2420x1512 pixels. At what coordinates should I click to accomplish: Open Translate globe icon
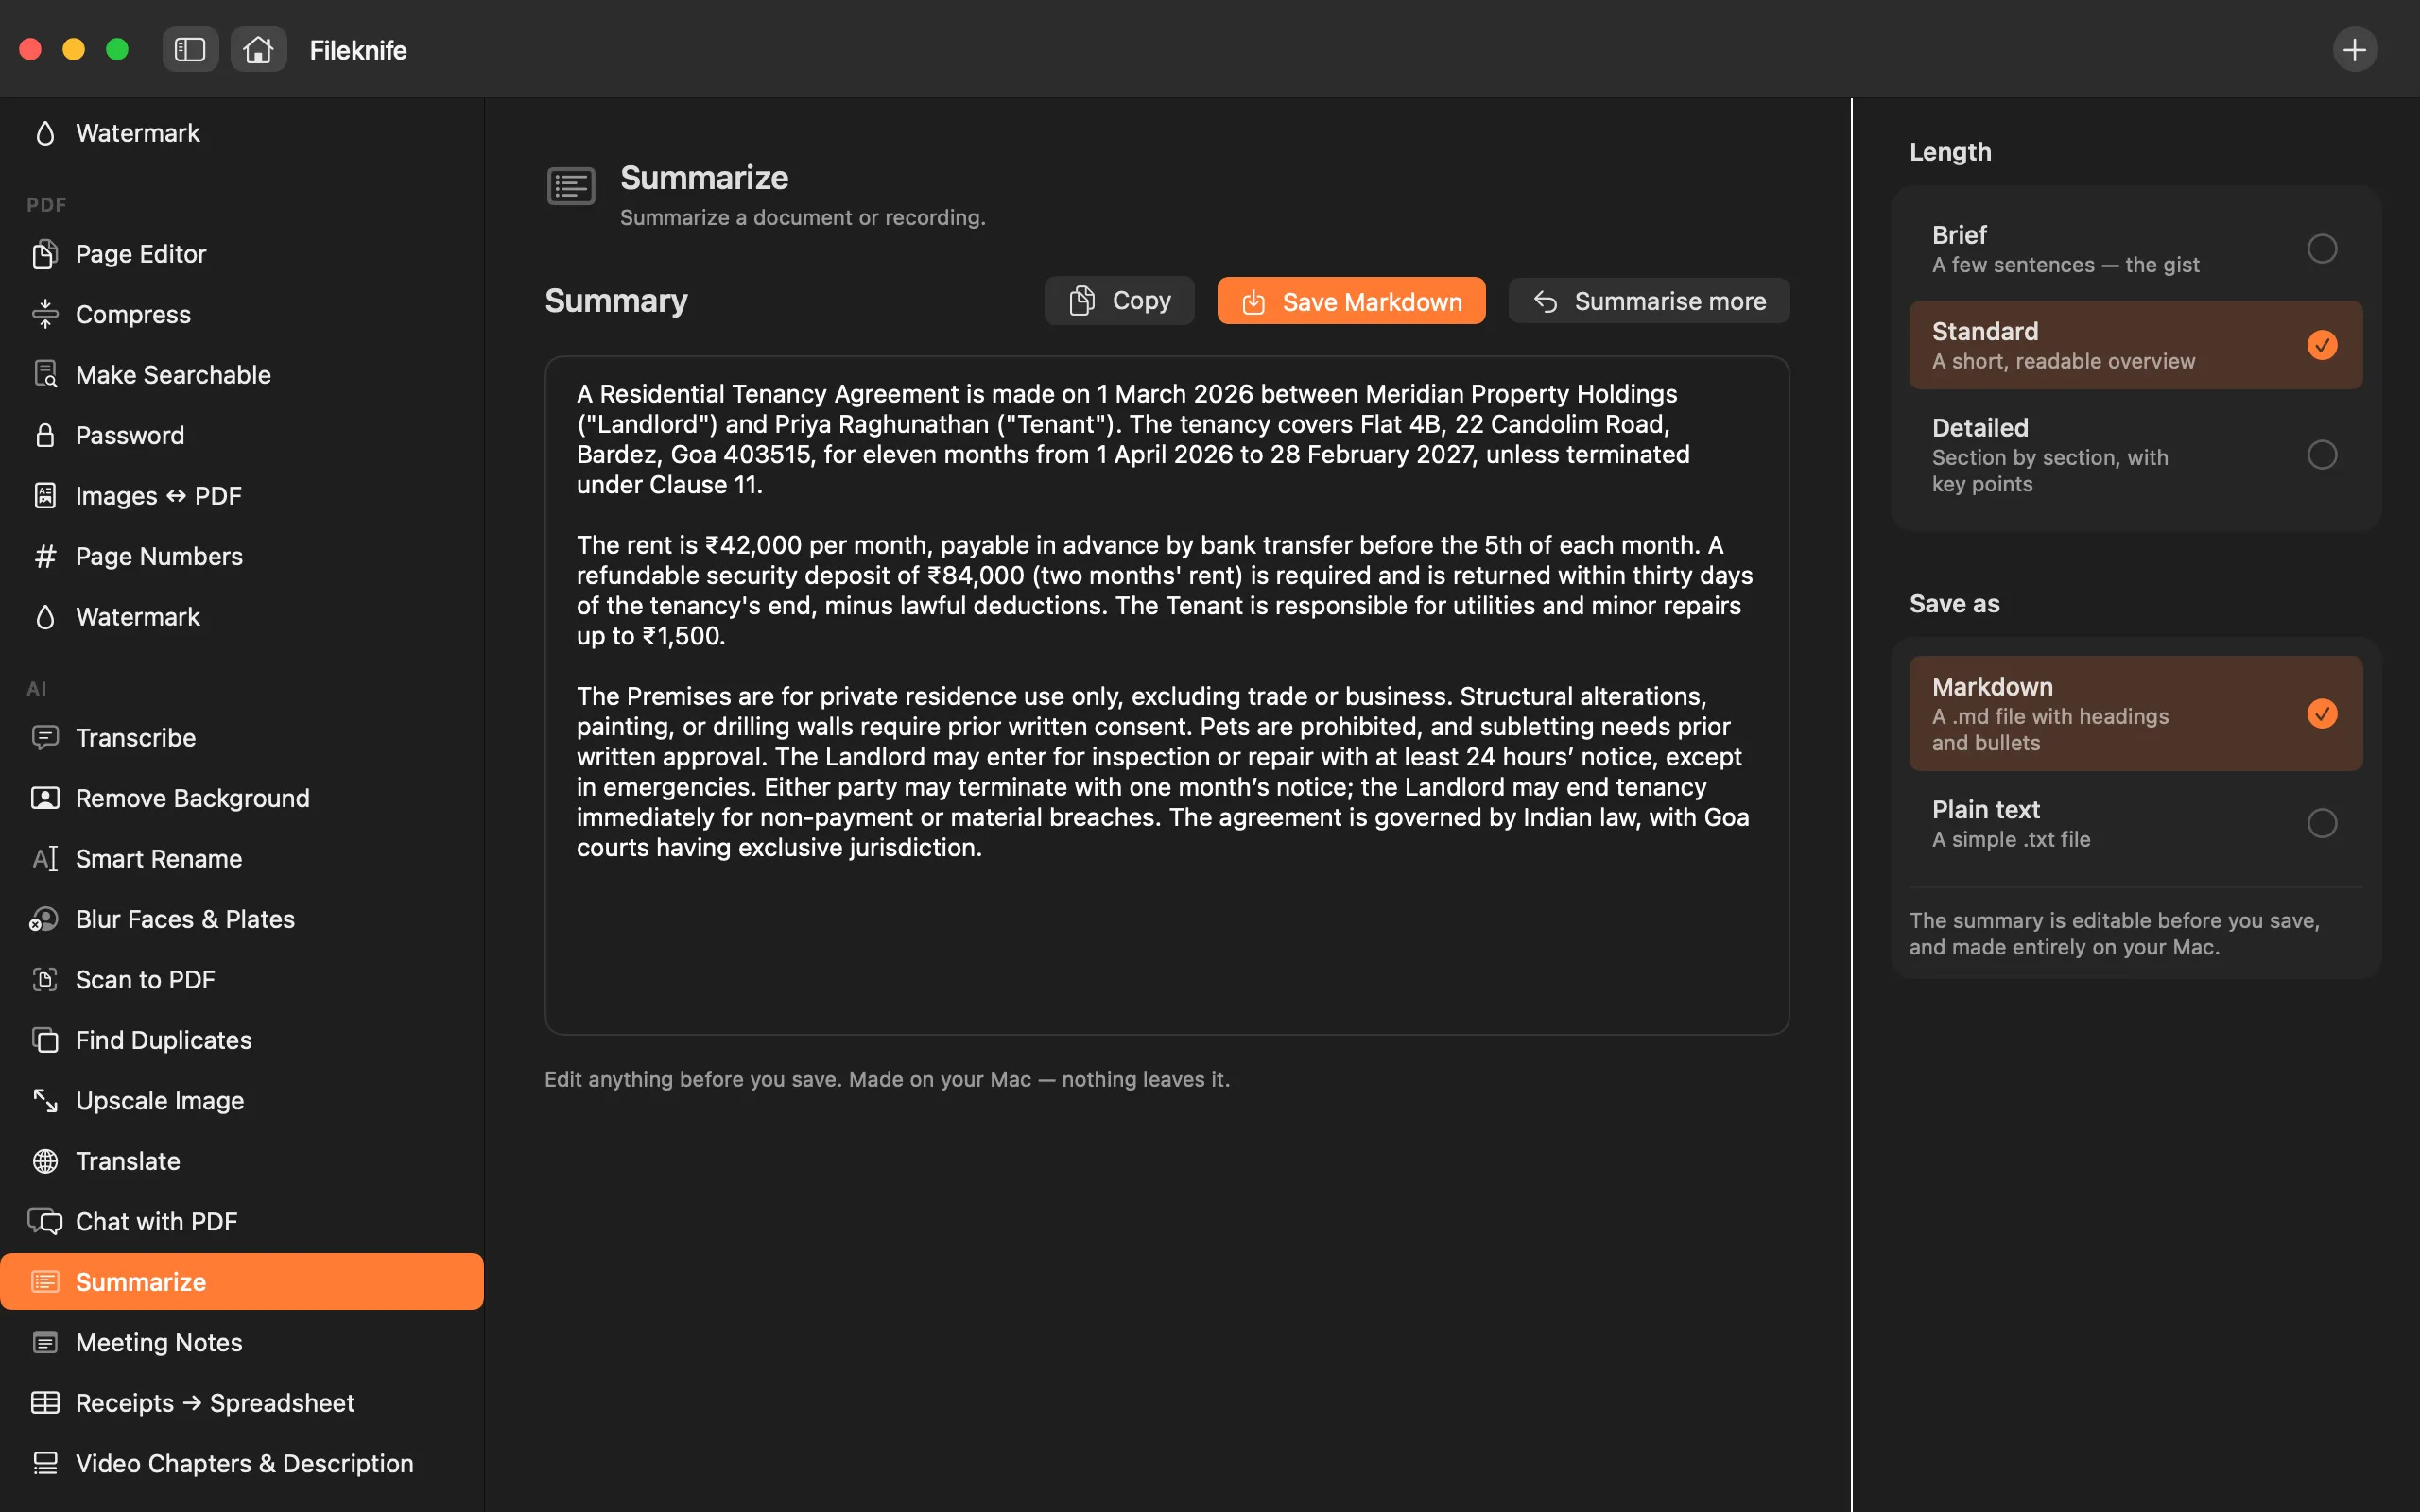45,1161
